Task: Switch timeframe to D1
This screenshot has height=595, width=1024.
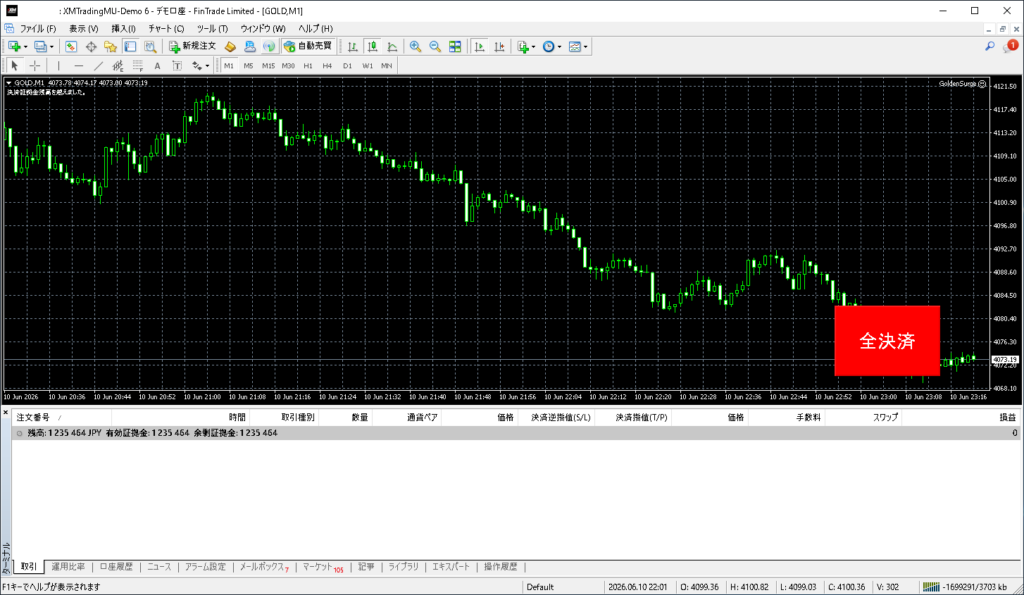Action: 347,65
